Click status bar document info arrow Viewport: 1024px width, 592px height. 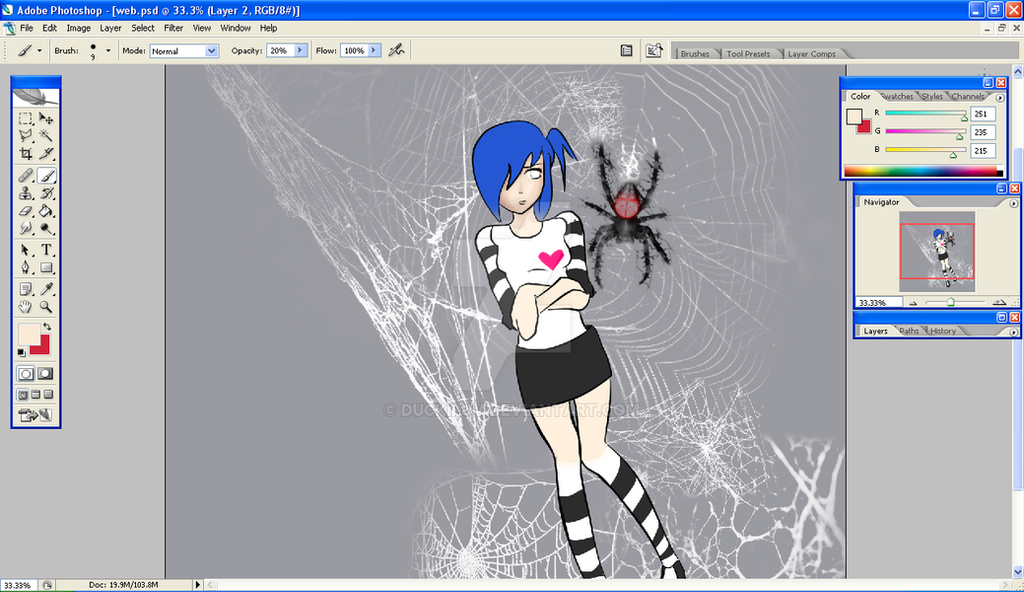click(198, 585)
